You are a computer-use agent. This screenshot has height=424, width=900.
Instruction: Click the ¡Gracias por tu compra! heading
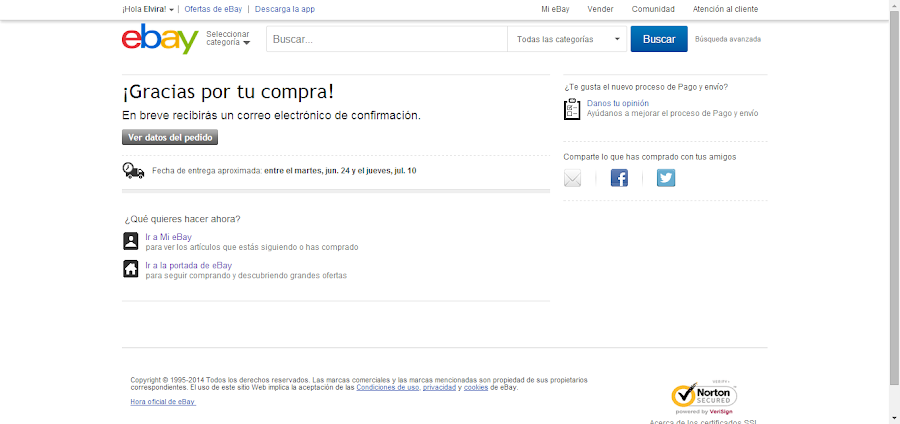(x=228, y=92)
